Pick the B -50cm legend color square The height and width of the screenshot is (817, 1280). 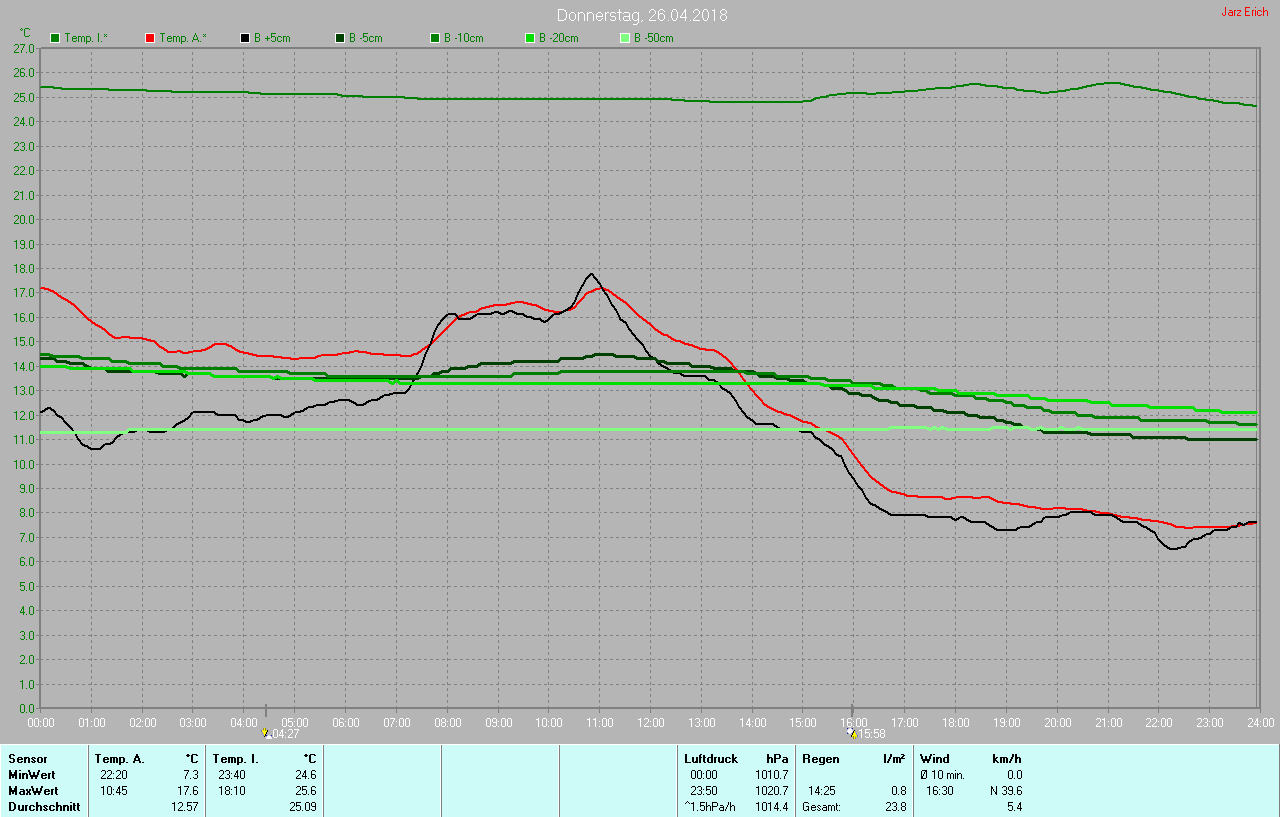[x=625, y=38]
